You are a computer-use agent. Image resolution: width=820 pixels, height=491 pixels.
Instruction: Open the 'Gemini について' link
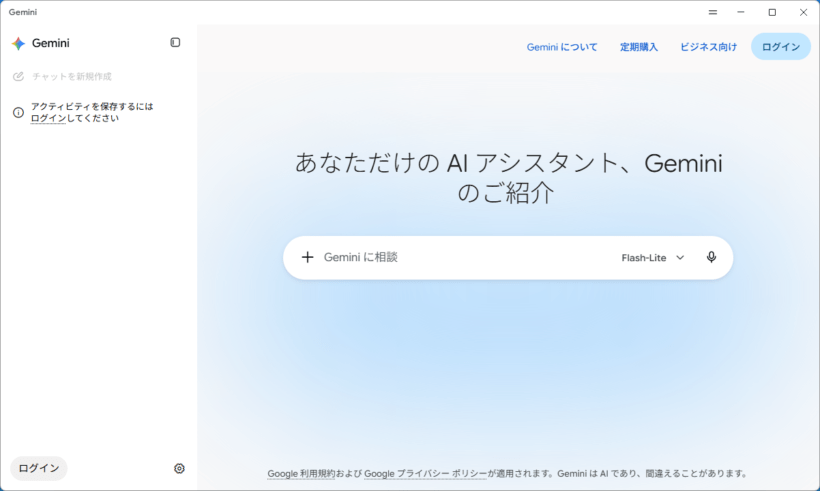tap(562, 47)
